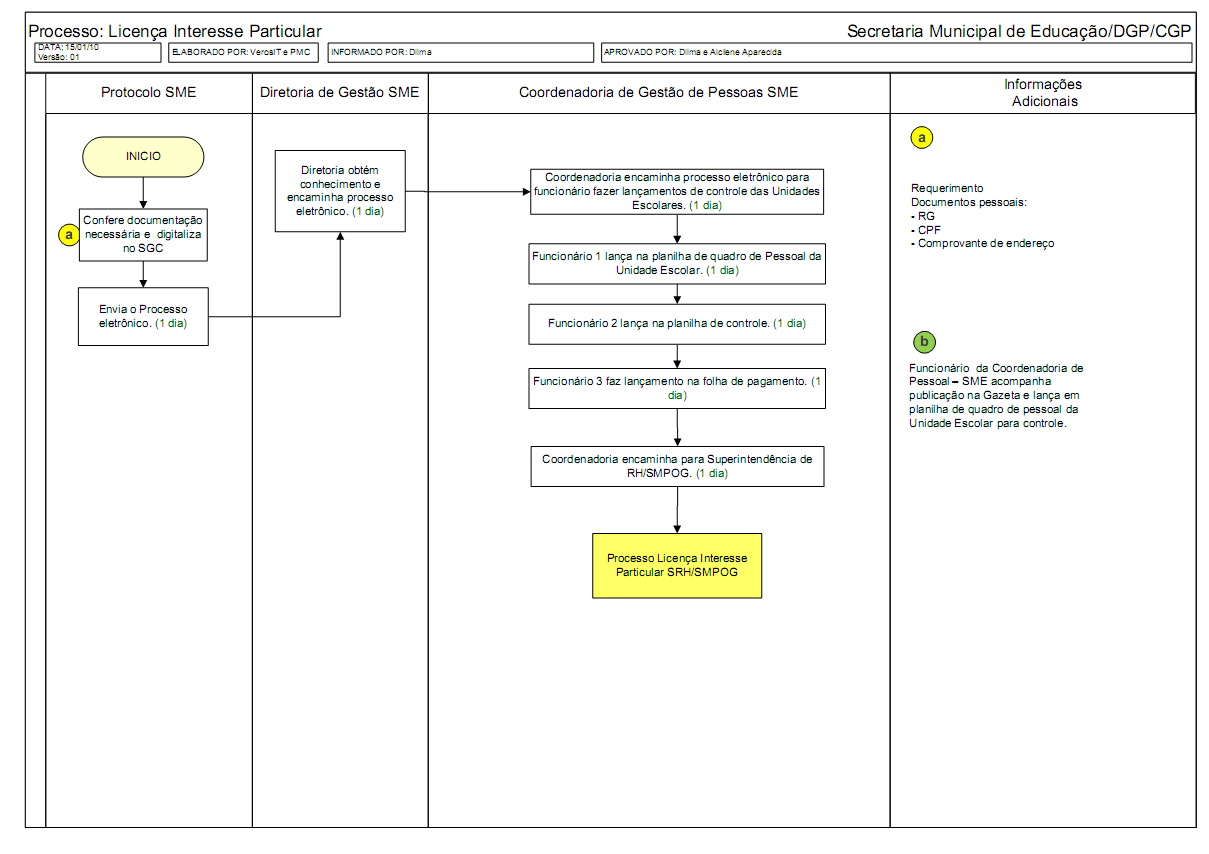
Task: Select 'Coordenadoria encaminha para Superintendência' box
Action: (677, 466)
